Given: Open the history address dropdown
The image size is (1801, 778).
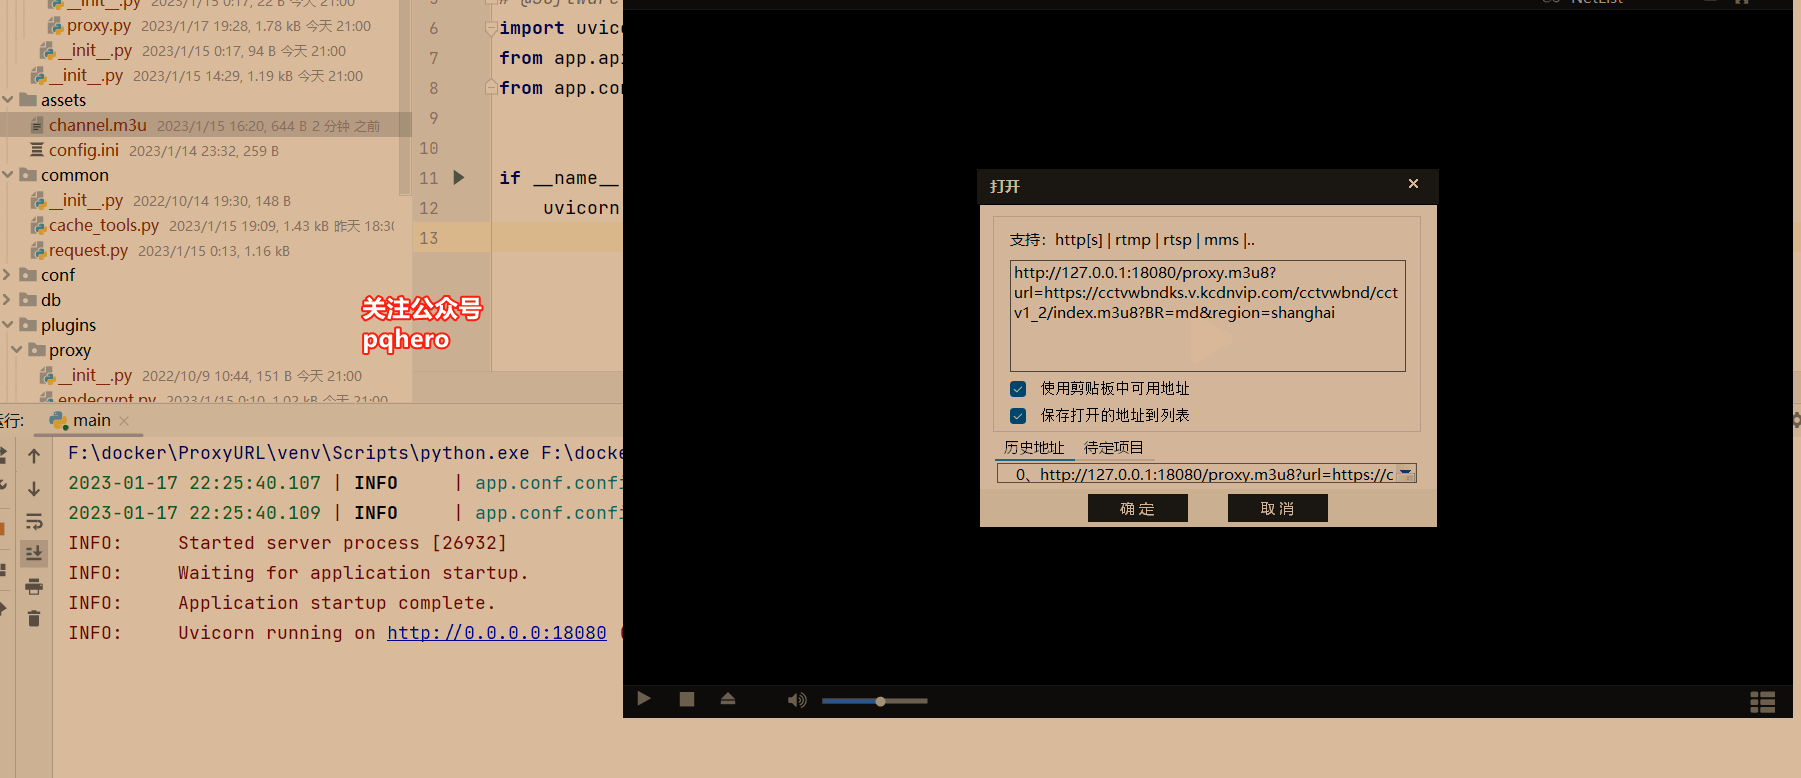Looking at the screenshot, I should tap(1406, 474).
